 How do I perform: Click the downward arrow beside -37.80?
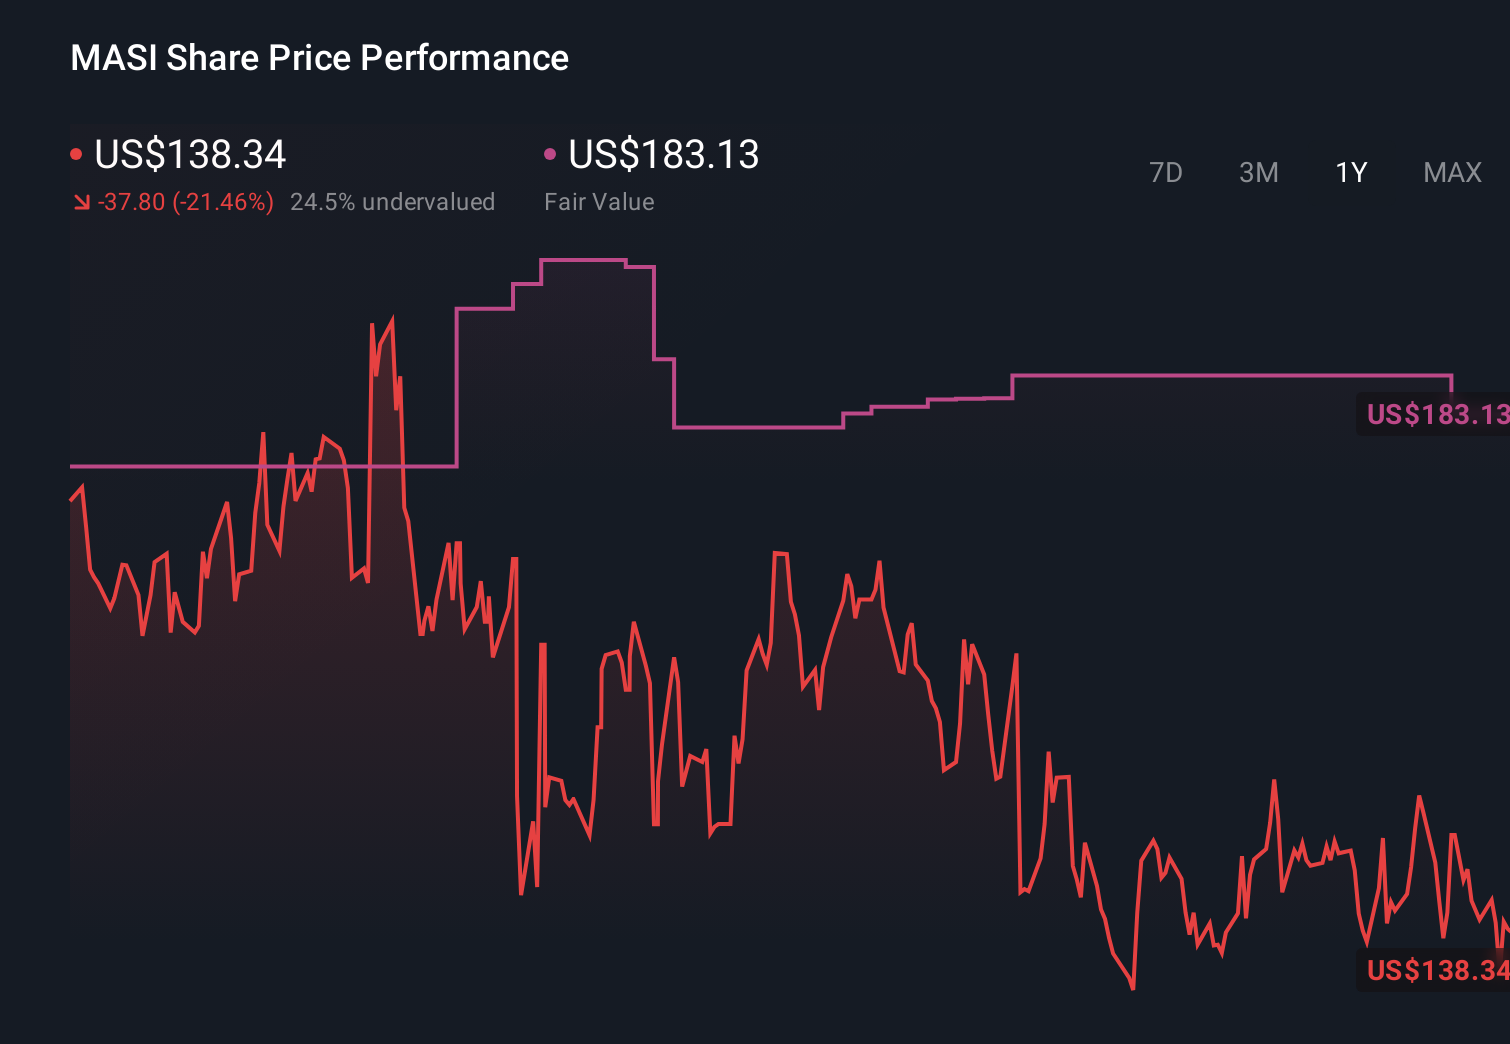pyautogui.click(x=82, y=201)
